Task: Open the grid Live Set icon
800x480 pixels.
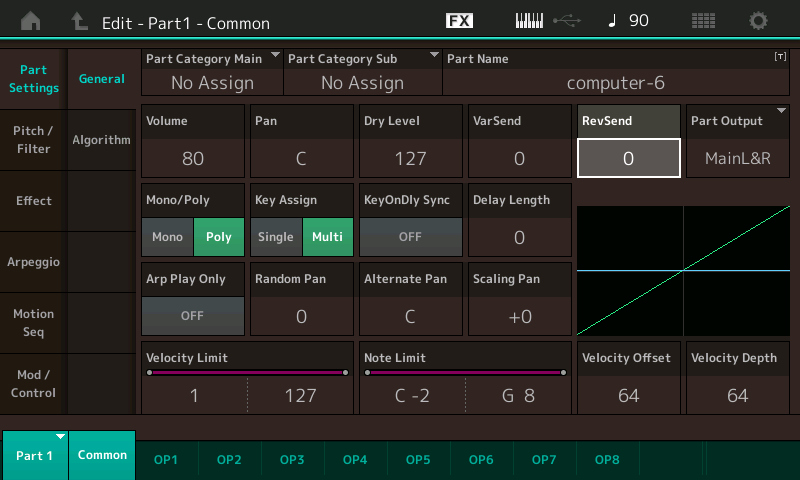Action: pos(703,21)
